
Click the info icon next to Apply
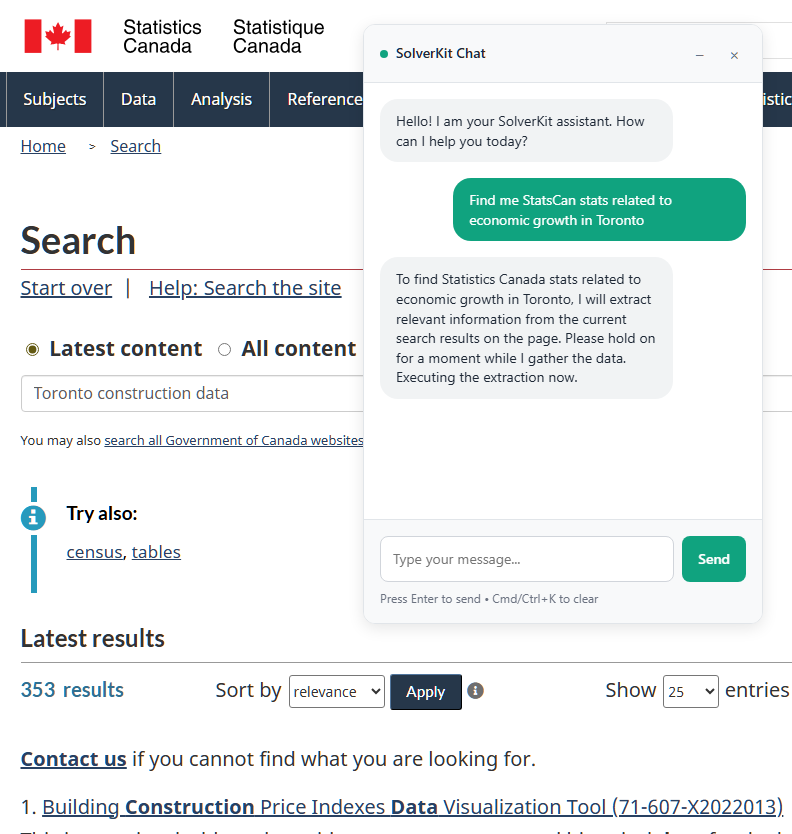pyautogui.click(x=475, y=690)
